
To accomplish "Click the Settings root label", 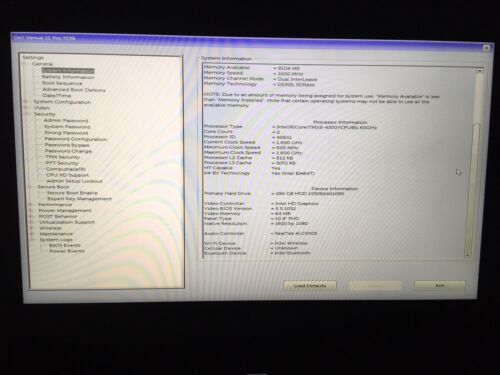I will (x=33, y=58).
